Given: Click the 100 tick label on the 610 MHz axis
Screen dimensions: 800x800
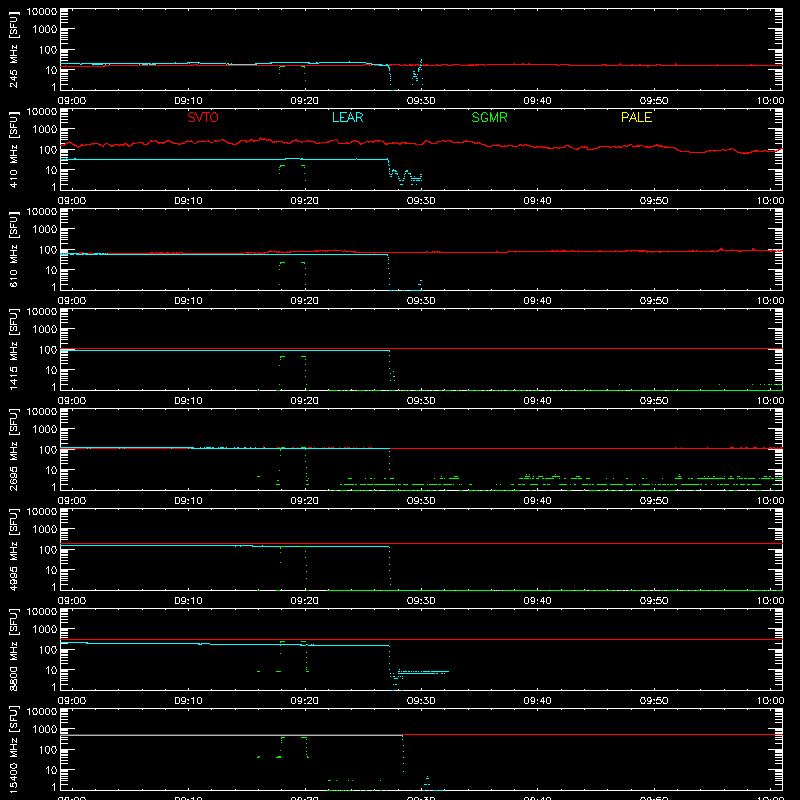Looking at the screenshot, I should (48, 249).
